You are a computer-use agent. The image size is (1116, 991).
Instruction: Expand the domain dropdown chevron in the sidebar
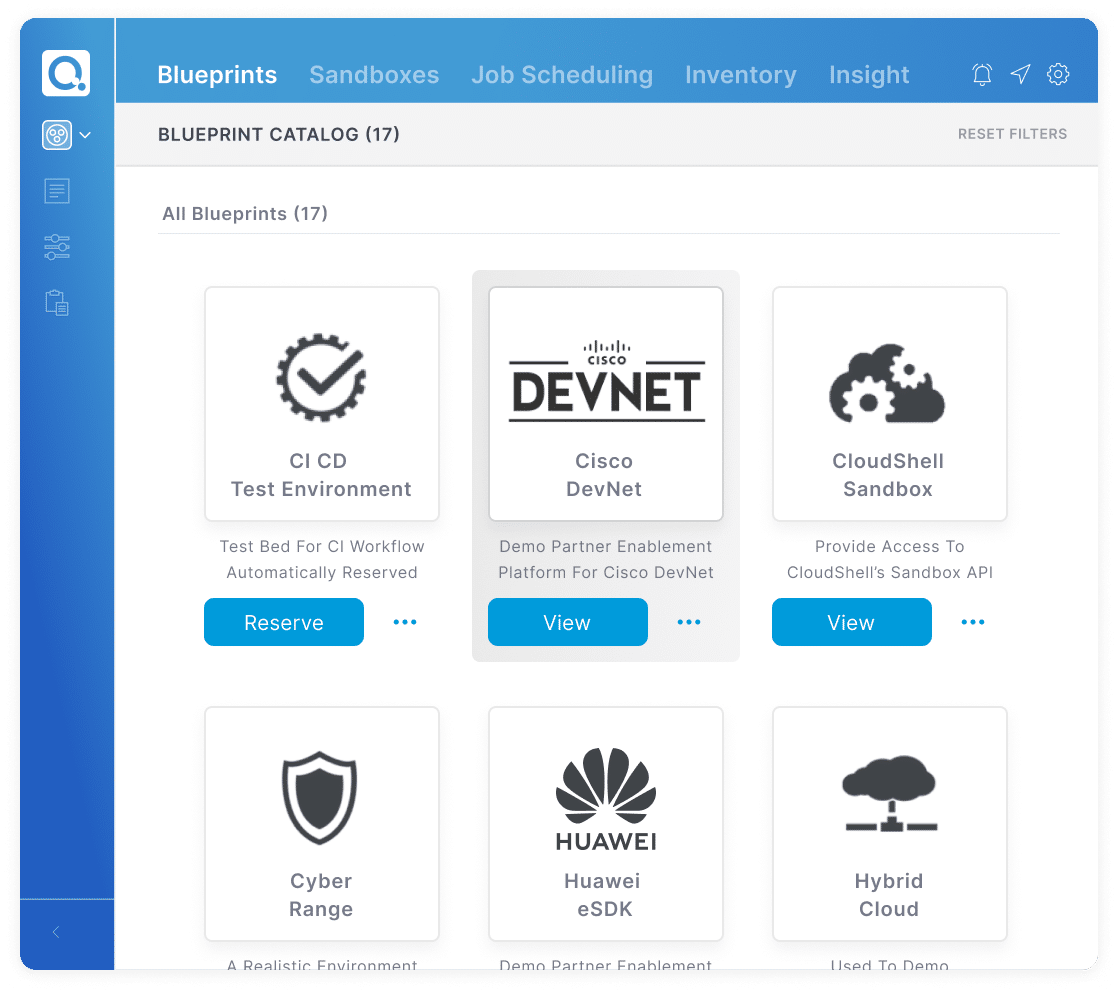tap(85, 135)
